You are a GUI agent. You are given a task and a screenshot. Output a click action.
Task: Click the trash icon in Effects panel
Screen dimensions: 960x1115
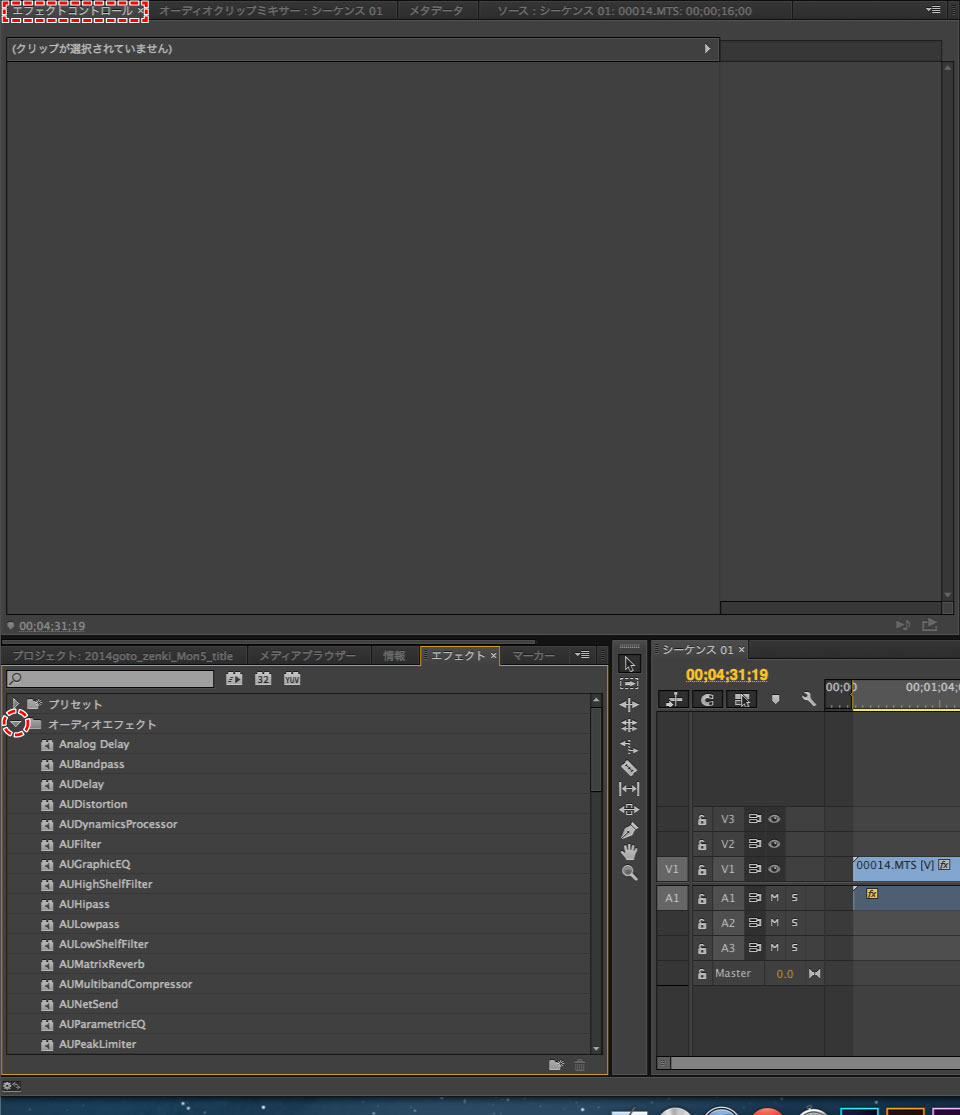580,1065
